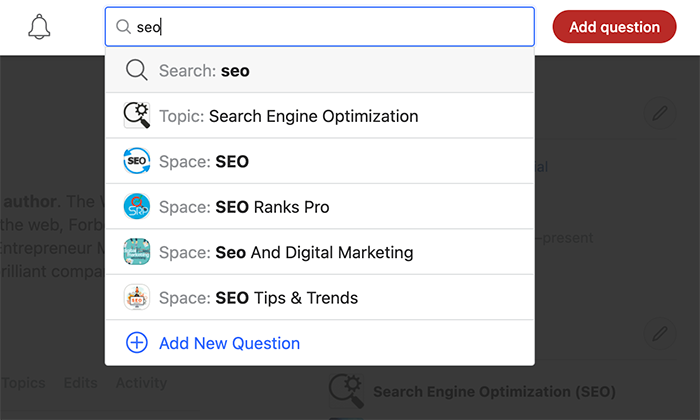Click the upper pencil edit icon
Screen dimensions: 700x420
pyautogui.click(x=660, y=113)
